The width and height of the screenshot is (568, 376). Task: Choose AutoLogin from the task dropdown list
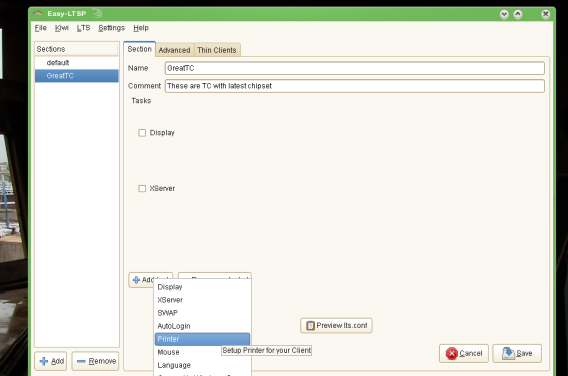pos(202,326)
